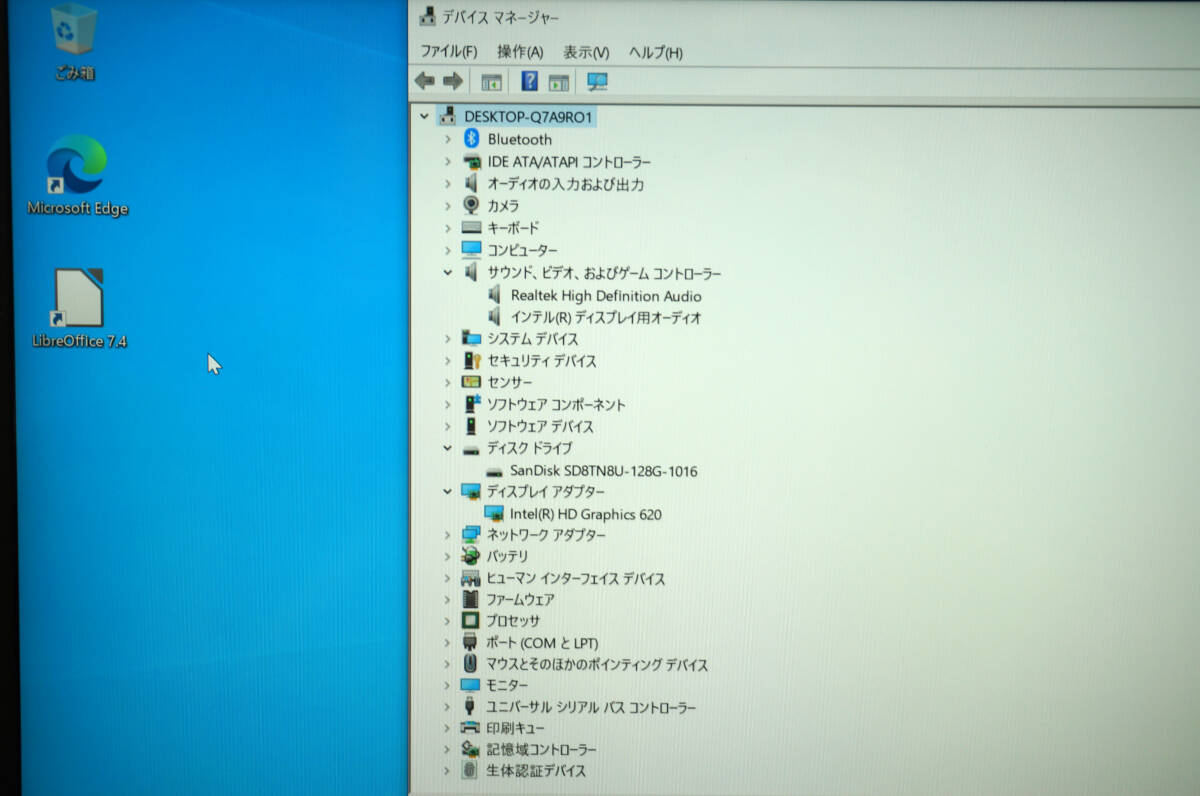
Task: Select the コンピューター category icon
Action: pos(471,249)
